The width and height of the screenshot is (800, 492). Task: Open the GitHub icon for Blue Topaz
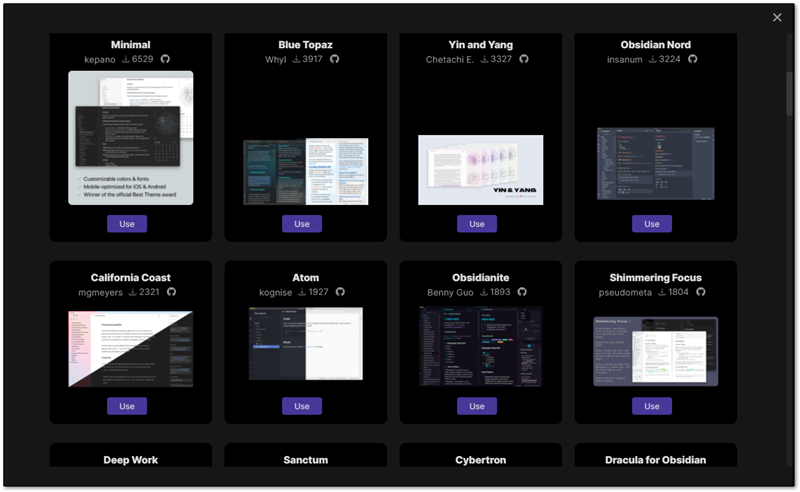point(335,59)
